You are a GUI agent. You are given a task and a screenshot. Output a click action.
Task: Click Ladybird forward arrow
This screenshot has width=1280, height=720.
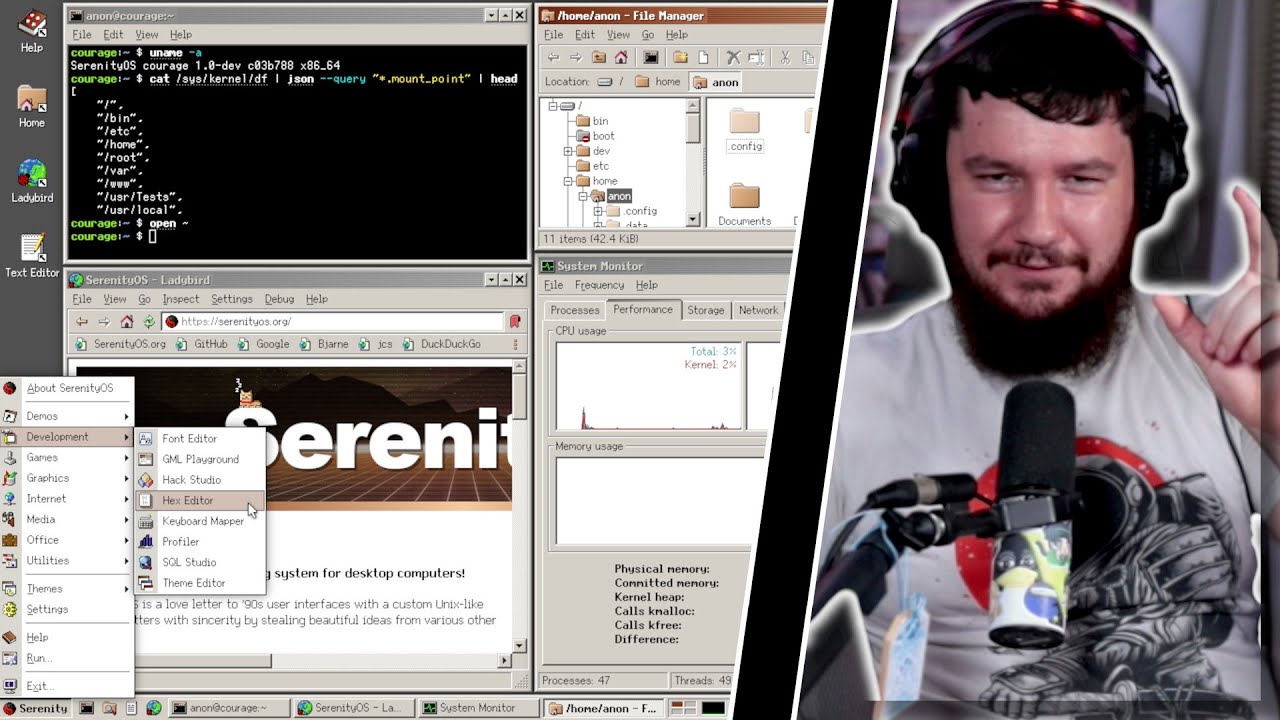click(x=104, y=321)
